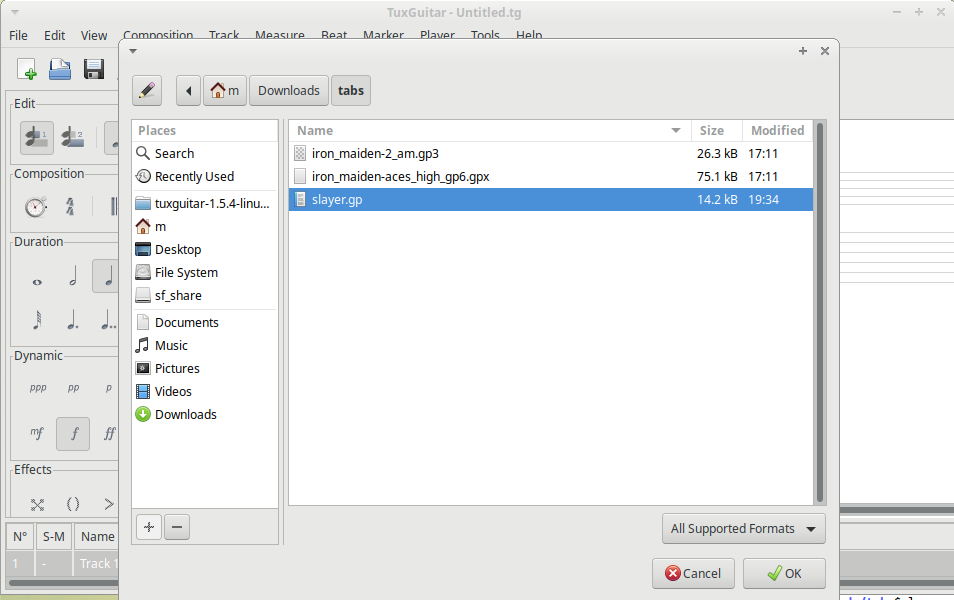The height and width of the screenshot is (600, 954).
Task: Open the File menu
Action: tap(18, 35)
